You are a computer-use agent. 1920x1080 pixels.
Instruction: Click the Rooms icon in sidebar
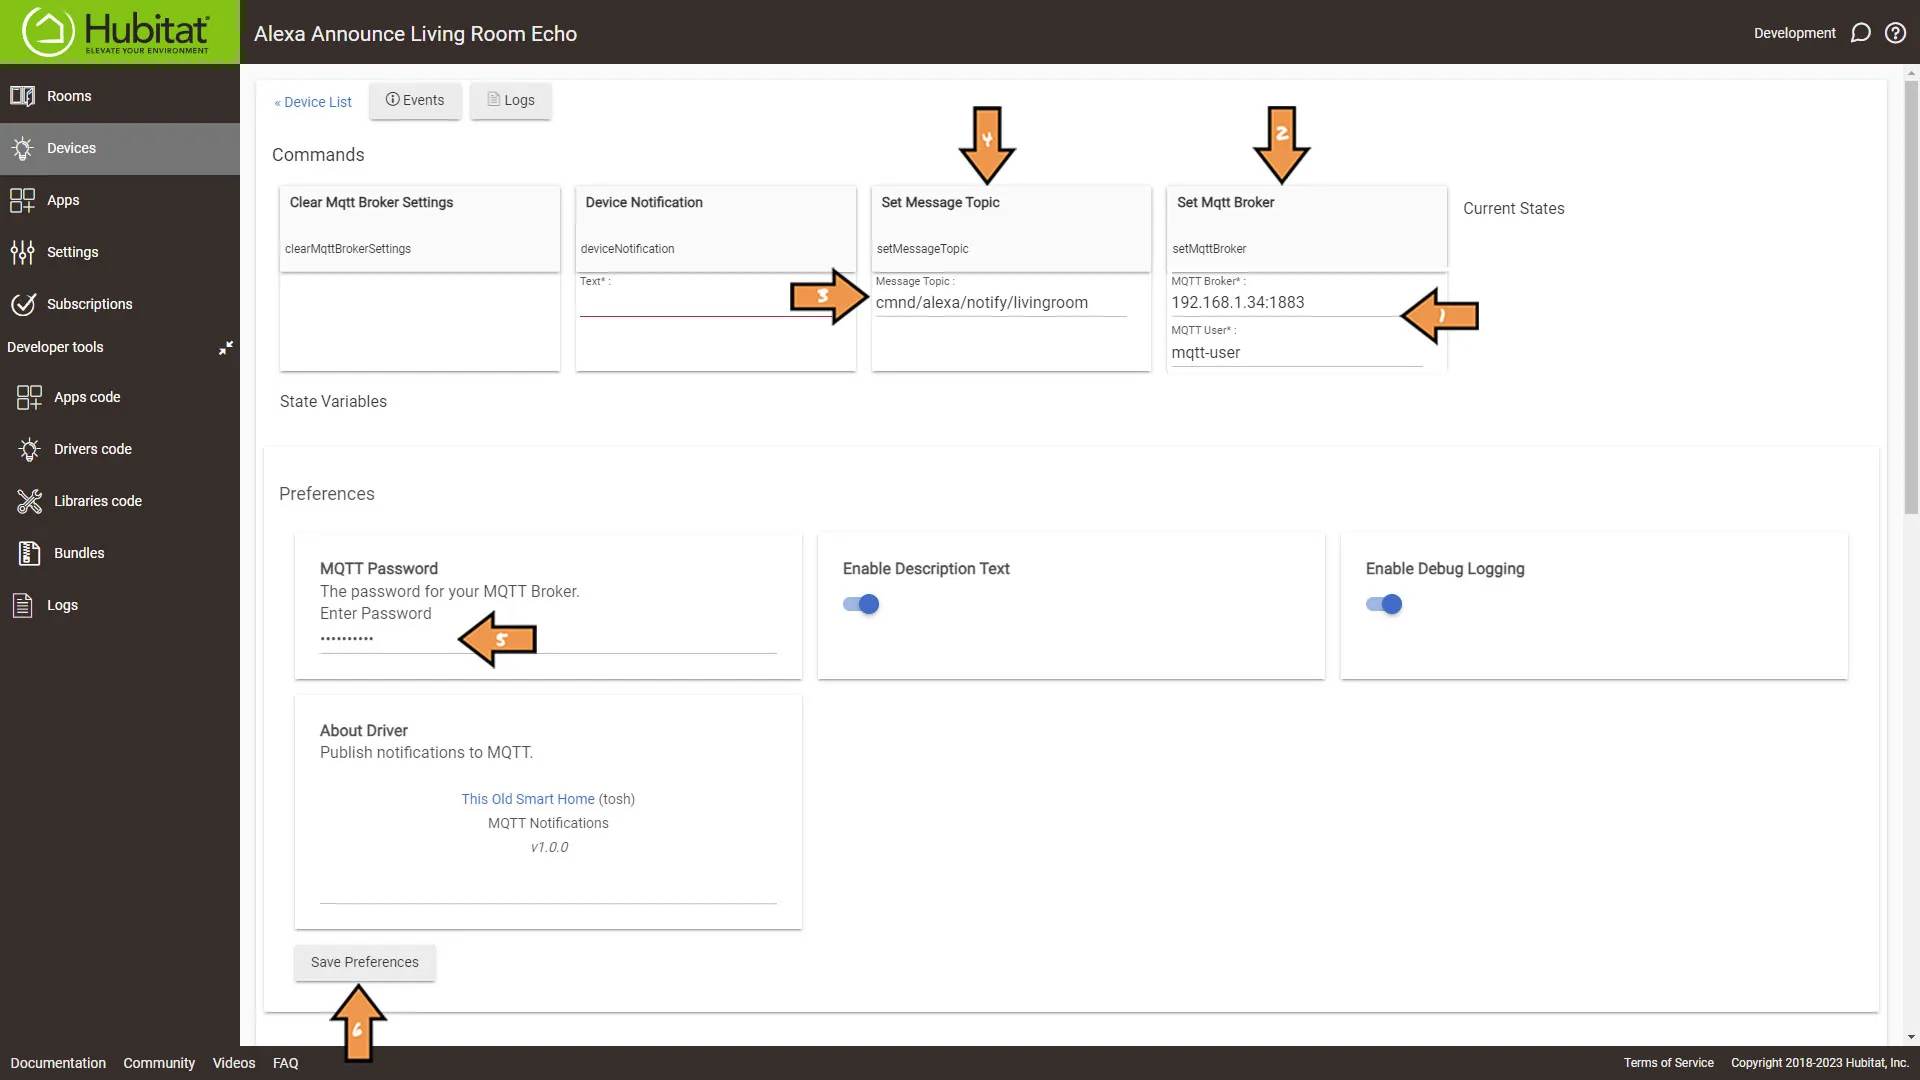tap(21, 95)
